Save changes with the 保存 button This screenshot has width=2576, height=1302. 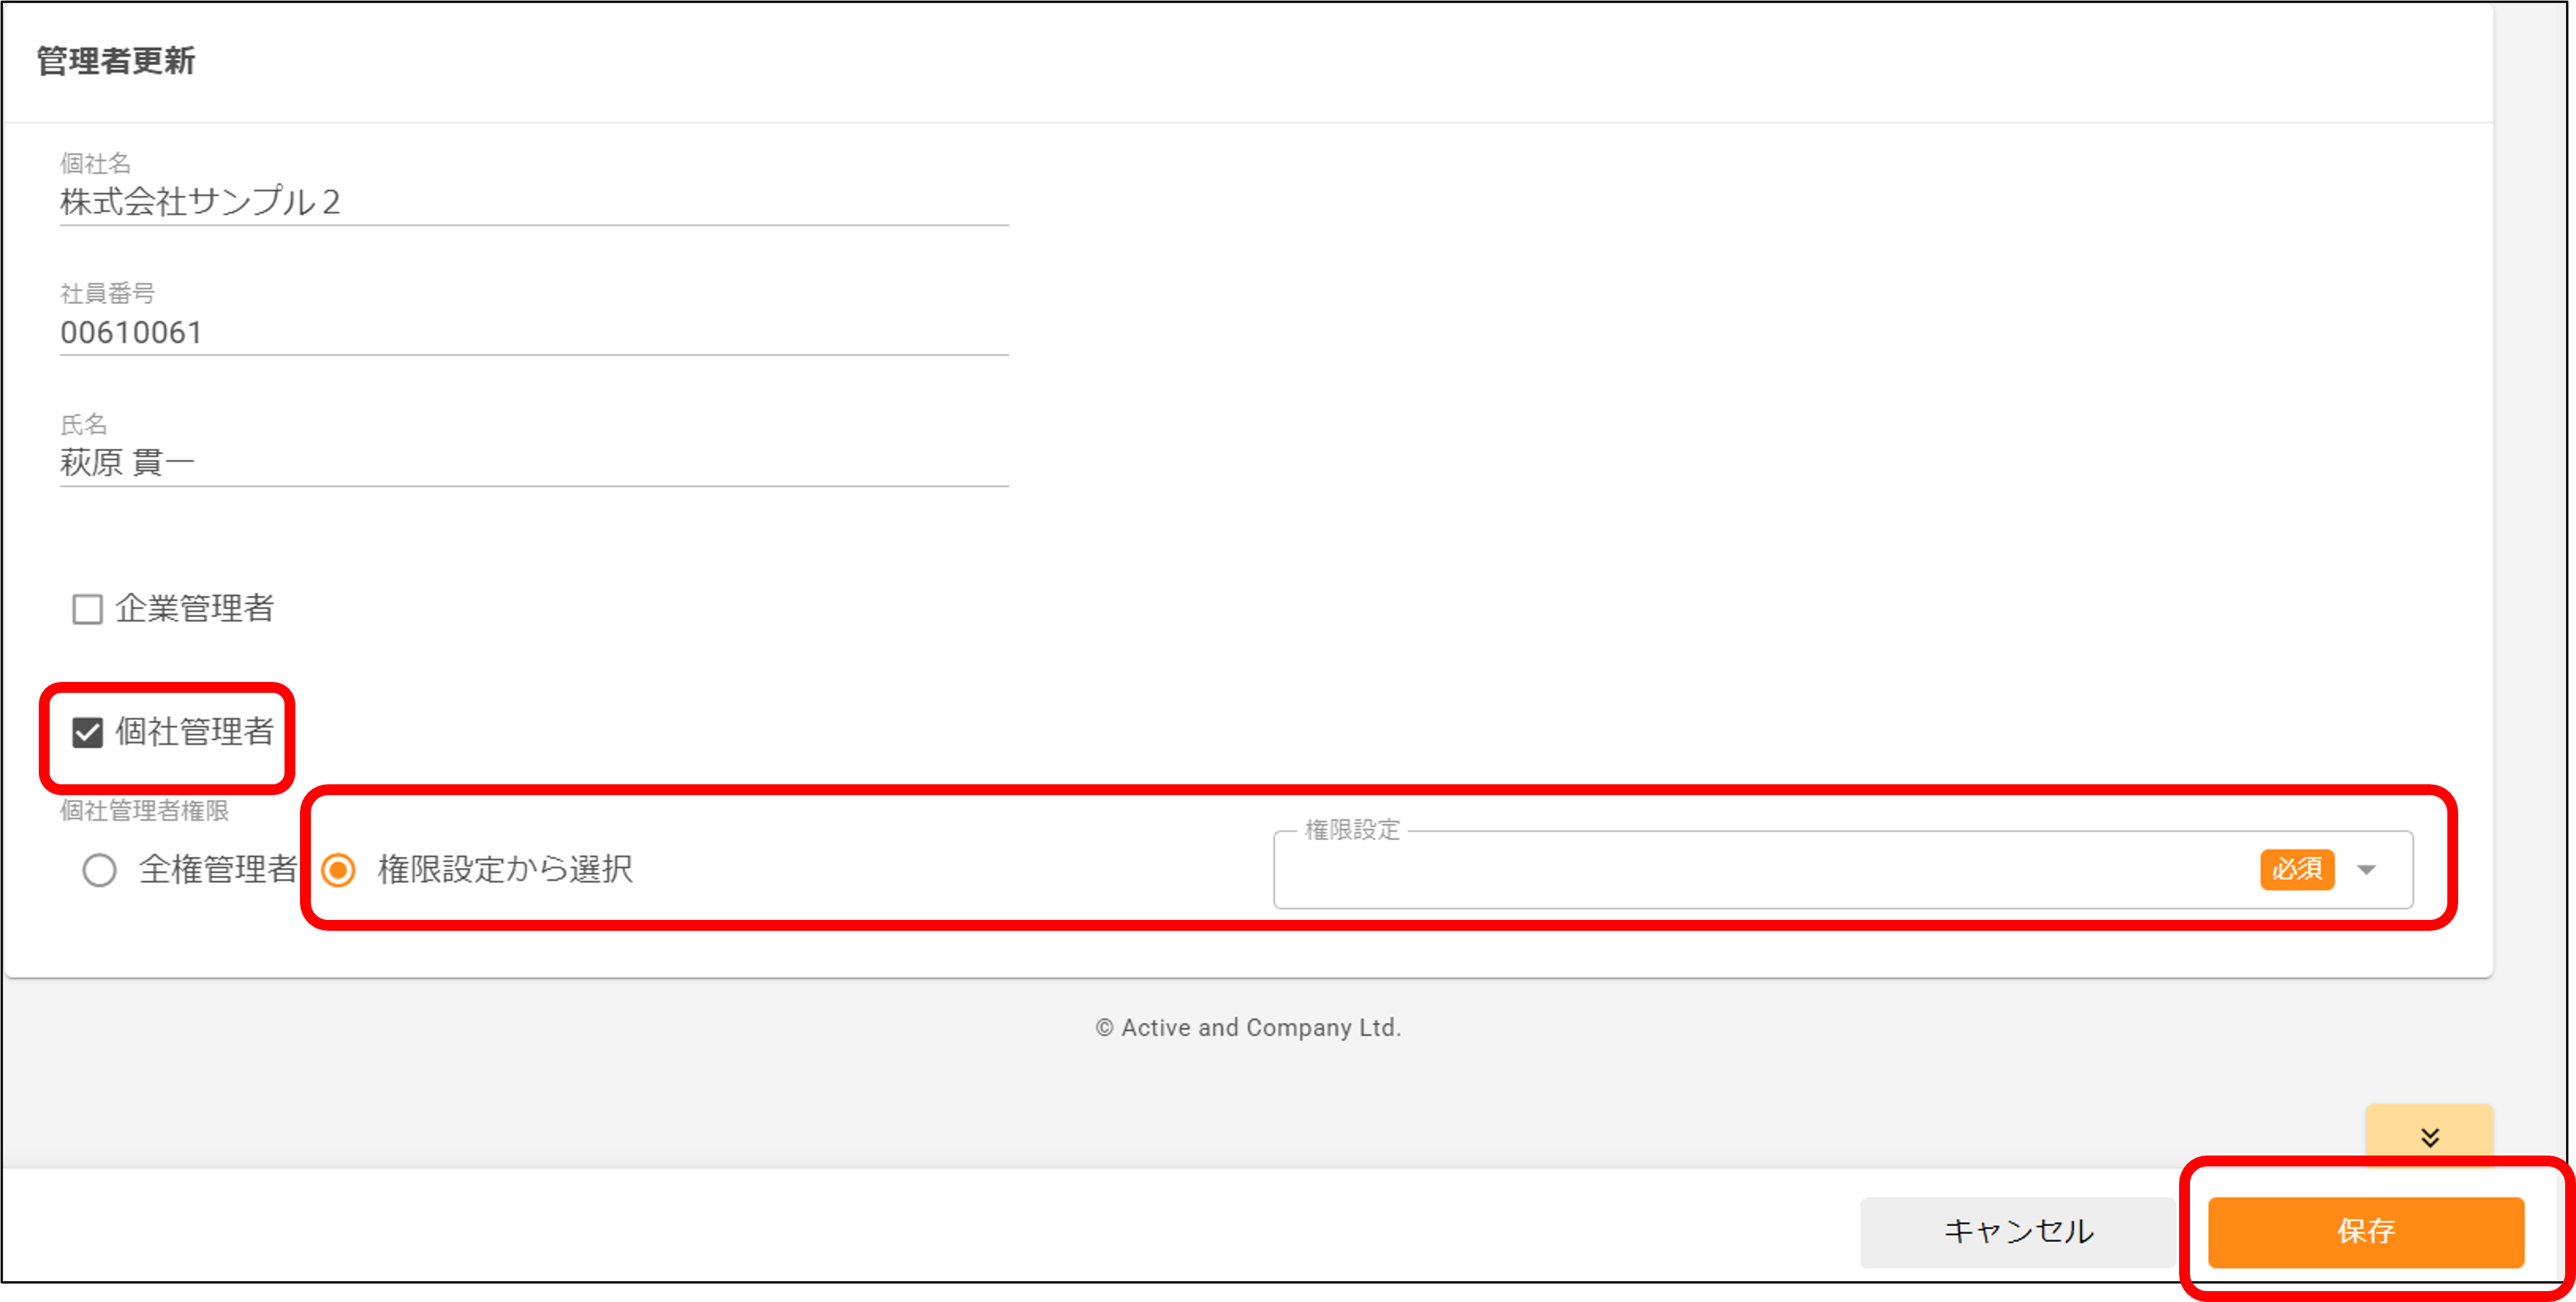pos(2365,1231)
